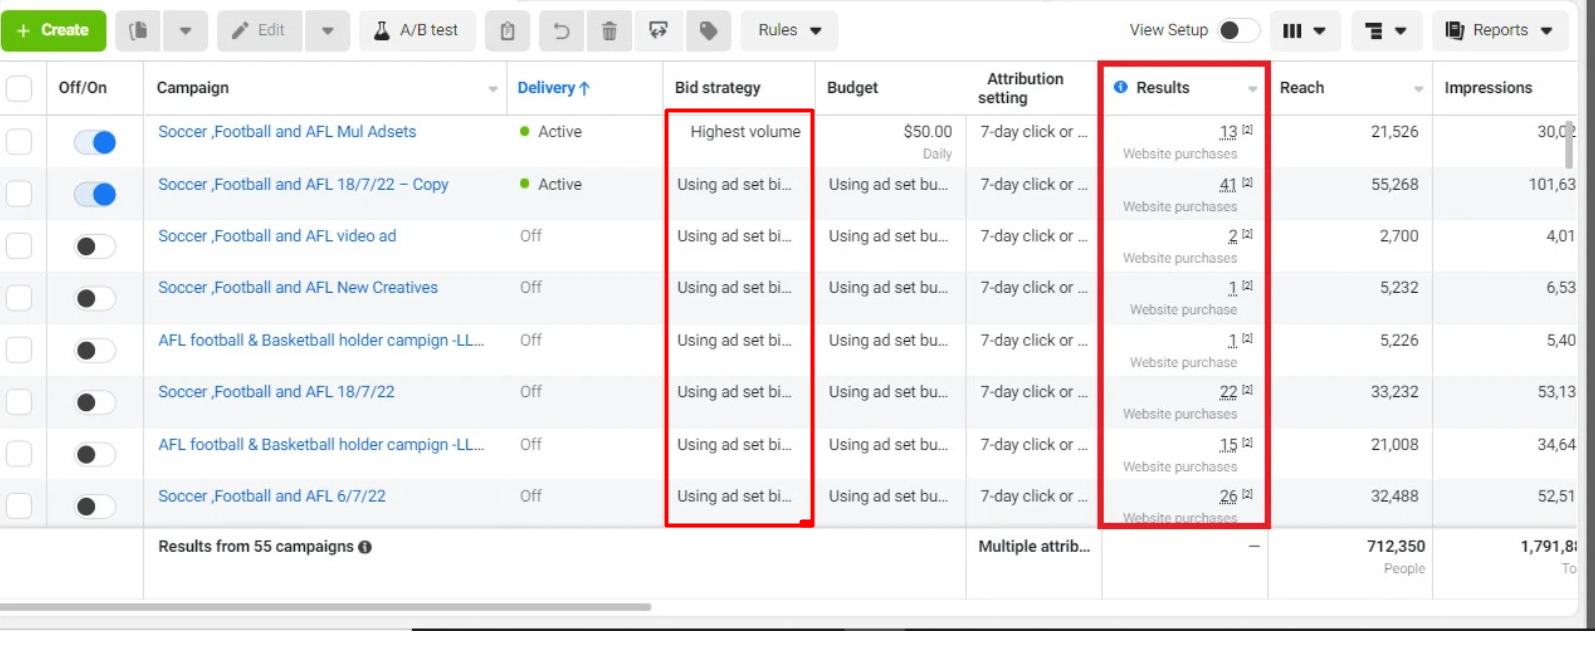Click the trash delete icon
The width and height of the screenshot is (1595, 653).
click(609, 31)
